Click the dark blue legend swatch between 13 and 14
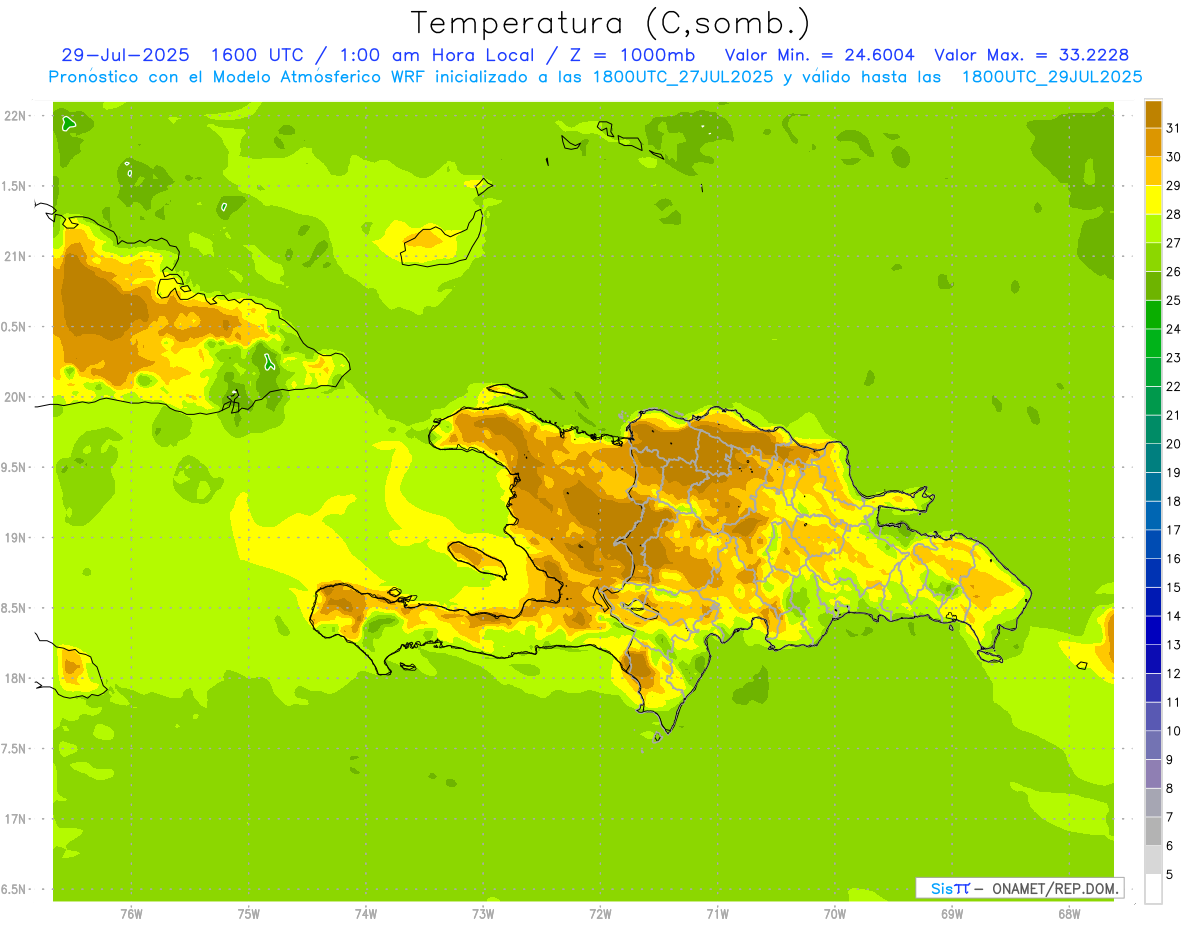 coord(1153,631)
